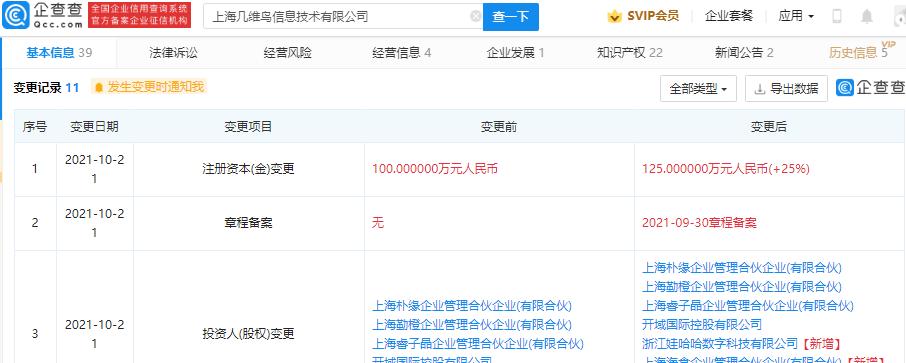Open 企业套餐 link
The width and height of the screenshot is (906, 363).
pos(729,16)
